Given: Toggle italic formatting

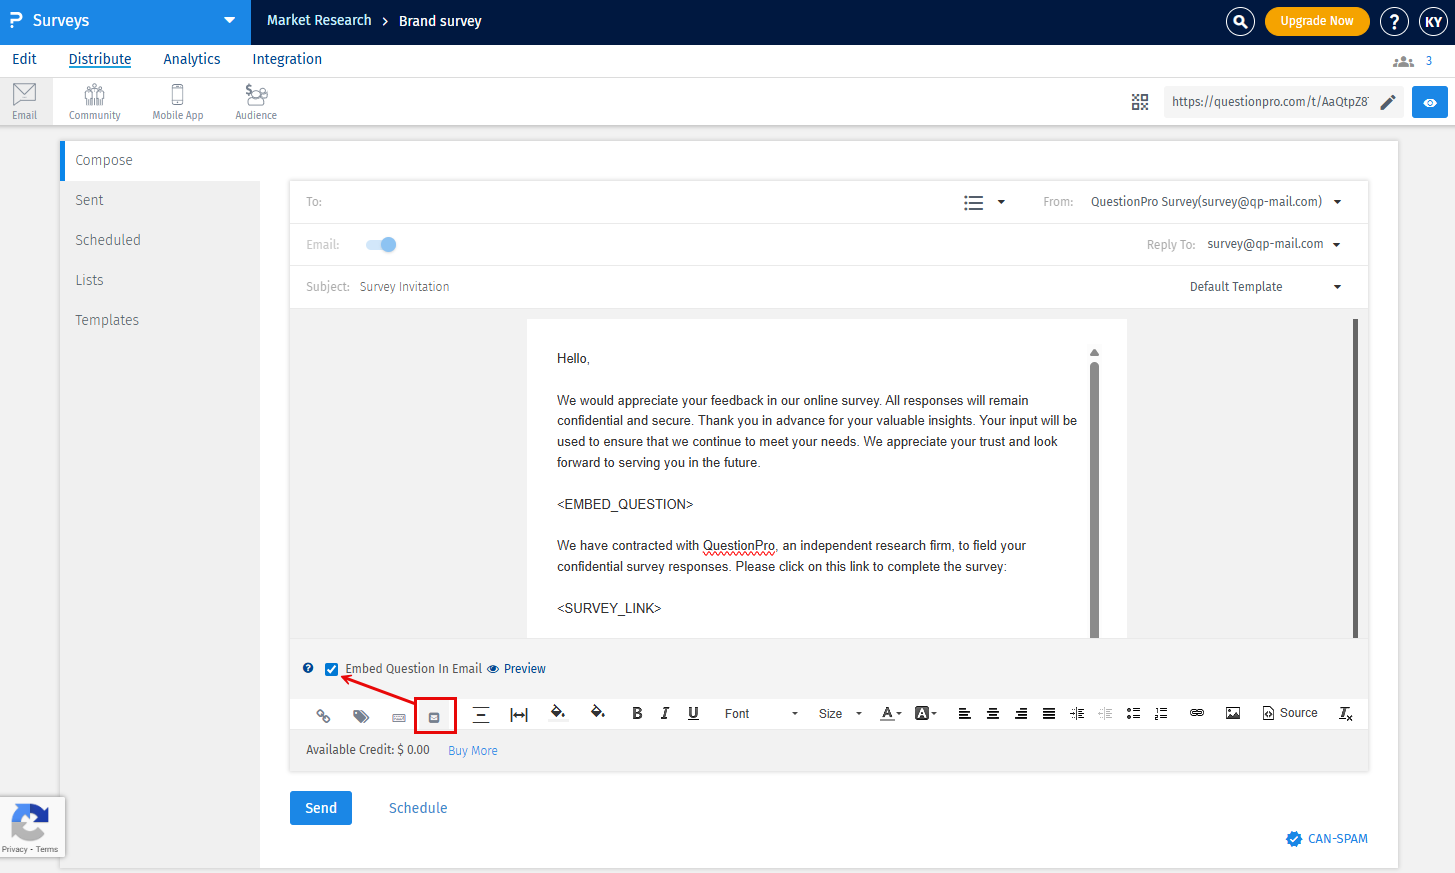Looking at the screenshot, I should tap(665, 713).
